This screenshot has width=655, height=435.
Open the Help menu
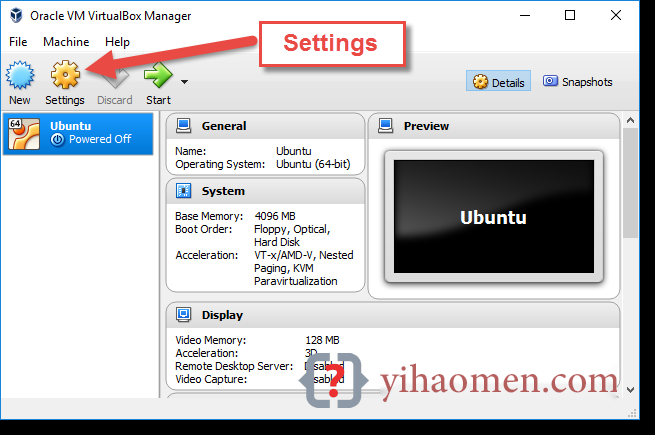coord(117,42)
